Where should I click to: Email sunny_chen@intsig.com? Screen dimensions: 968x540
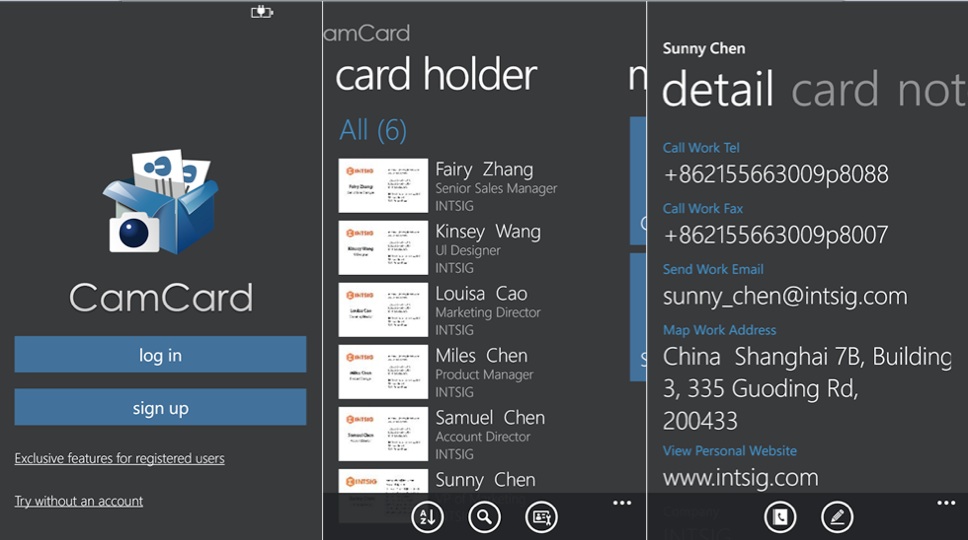click(x=785, y=296)
